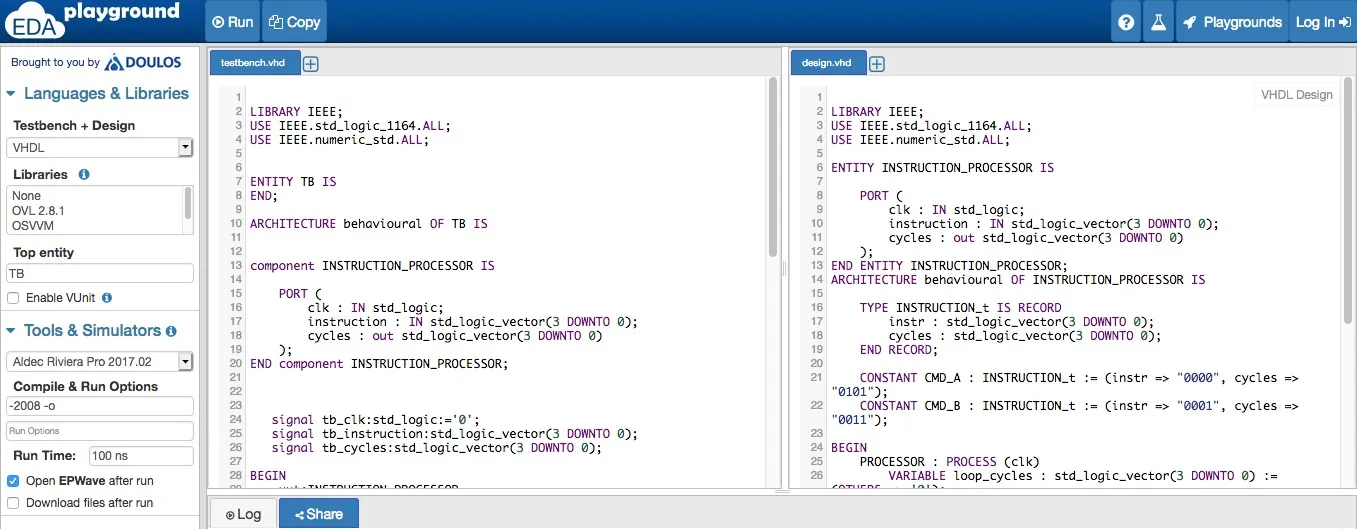Click the testbench editor vertical scrollbar
This screenshot has height=529, width=1357.
773,168
